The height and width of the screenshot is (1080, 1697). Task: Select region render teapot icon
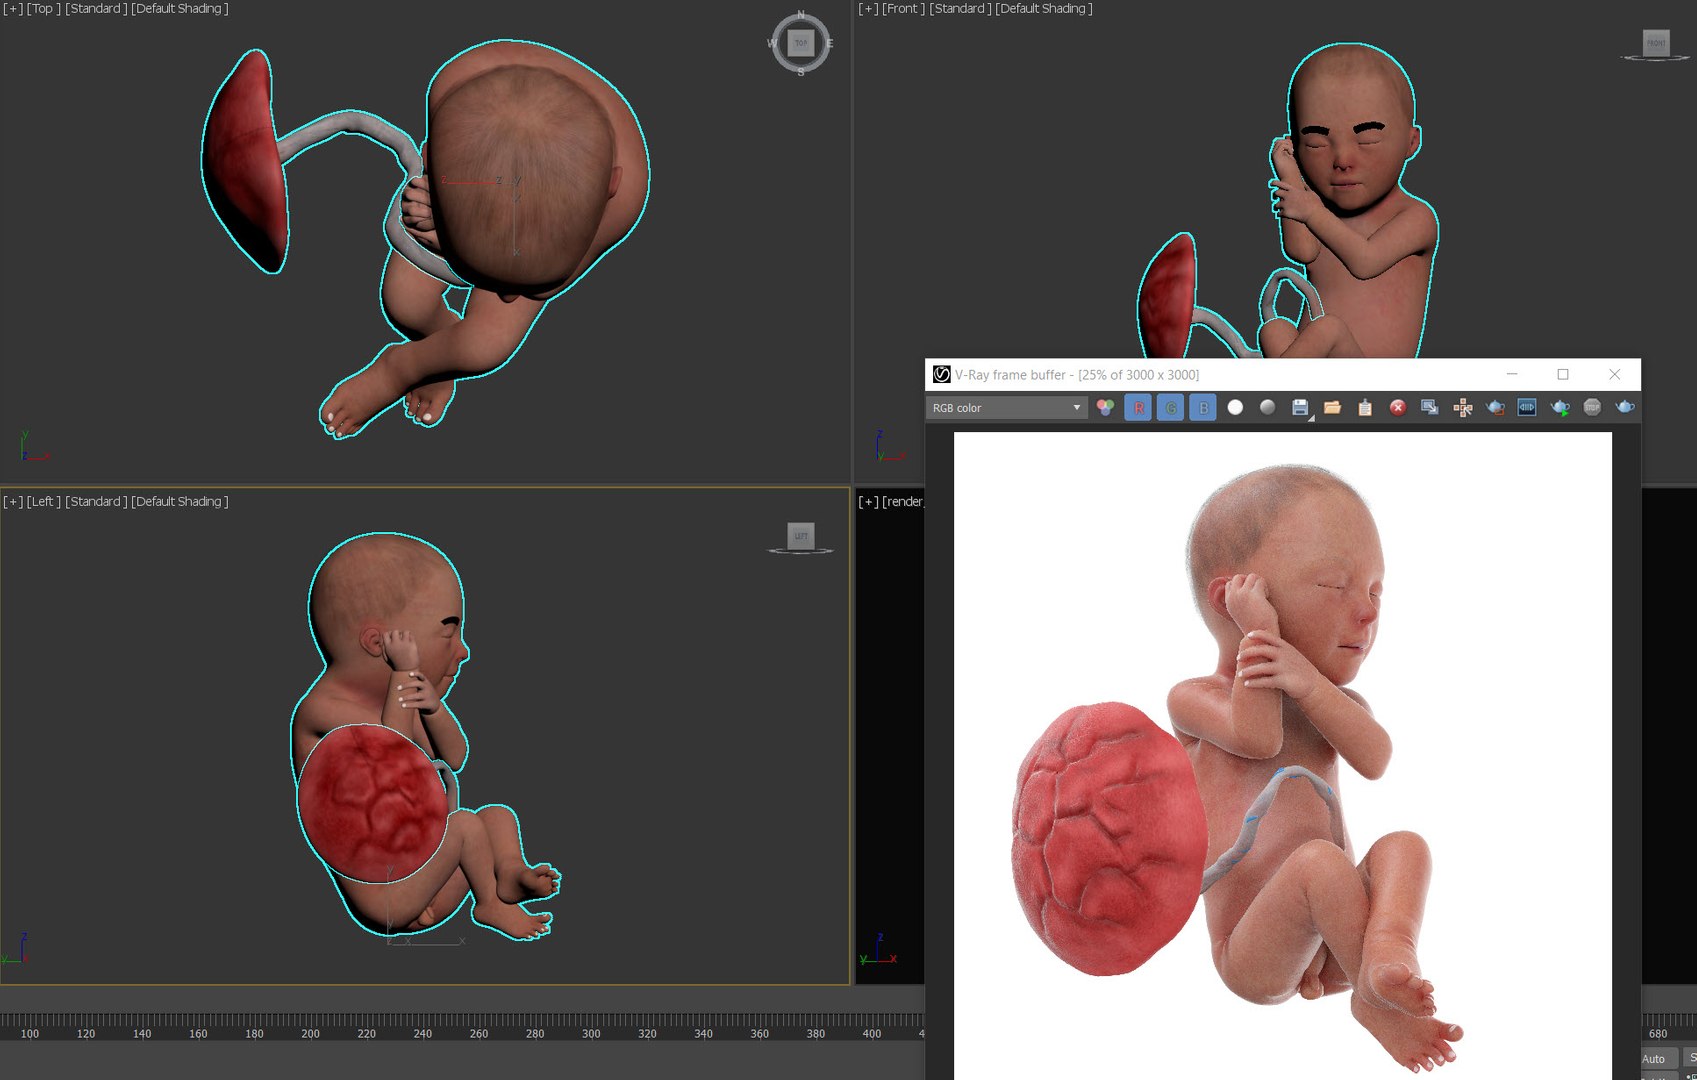click(1495, 408)
